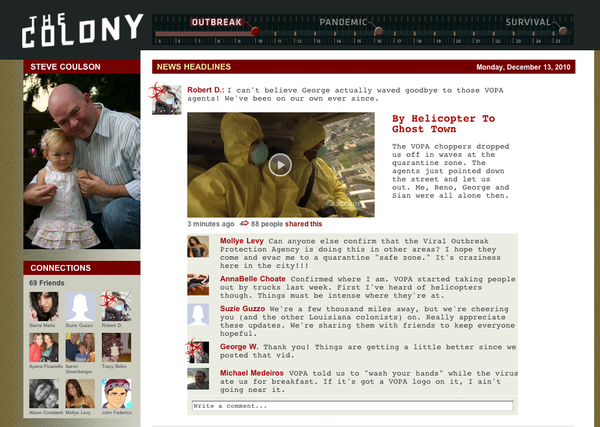Click the Pandemic phase label
The image size is (600, 427).
343,22
